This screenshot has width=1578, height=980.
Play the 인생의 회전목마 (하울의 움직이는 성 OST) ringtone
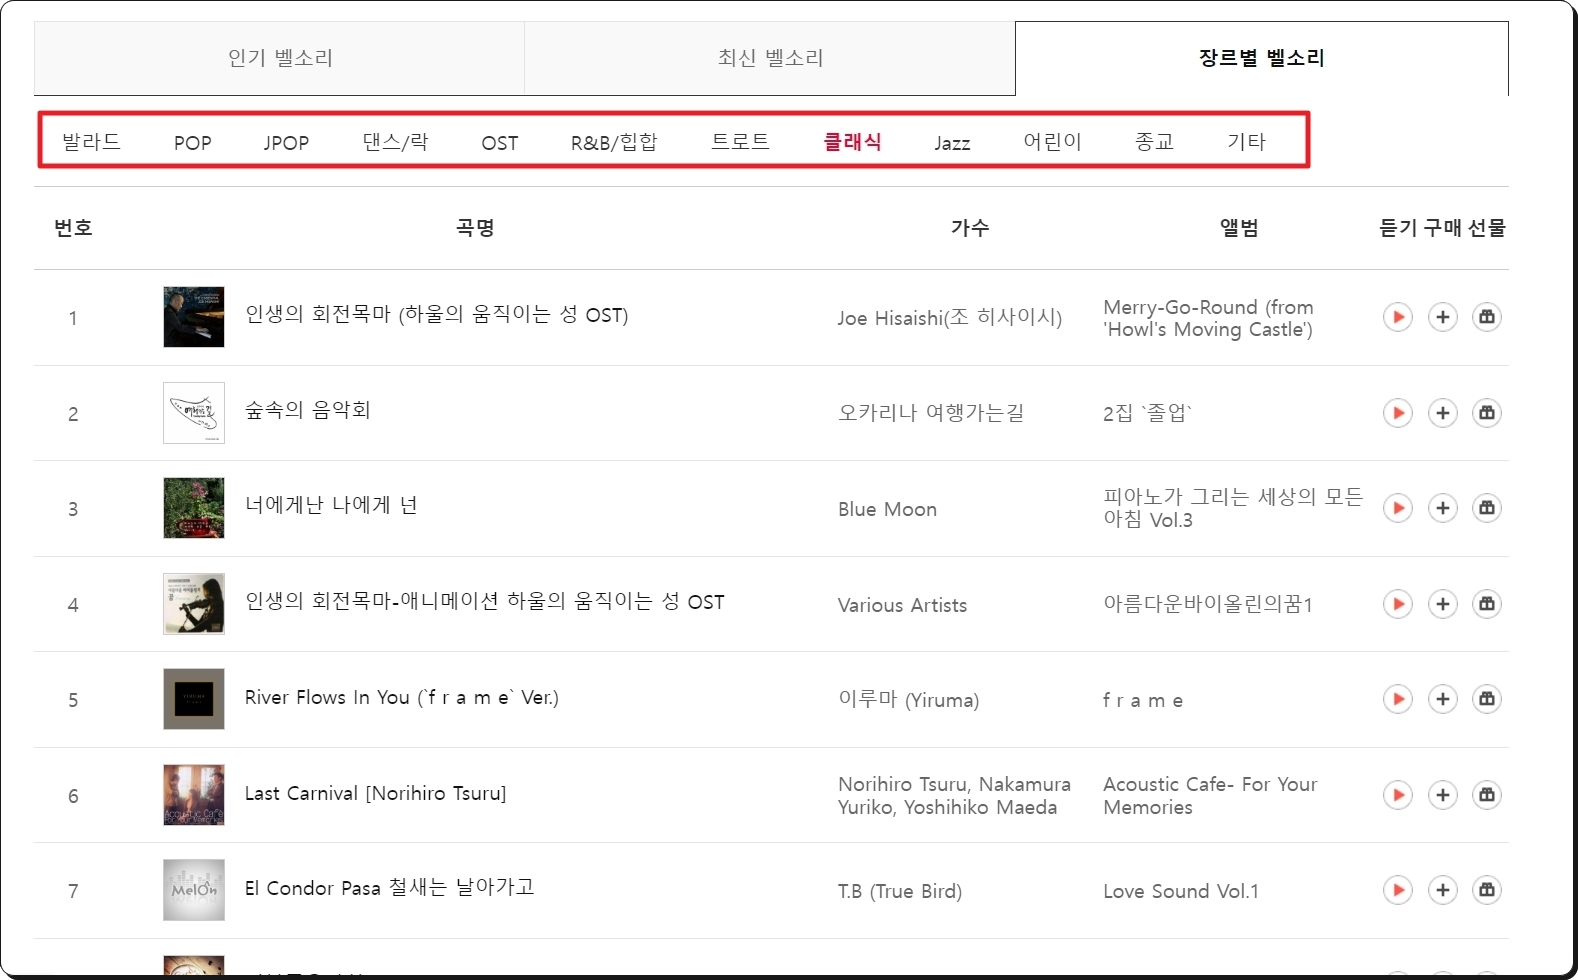coord(1397,317)
